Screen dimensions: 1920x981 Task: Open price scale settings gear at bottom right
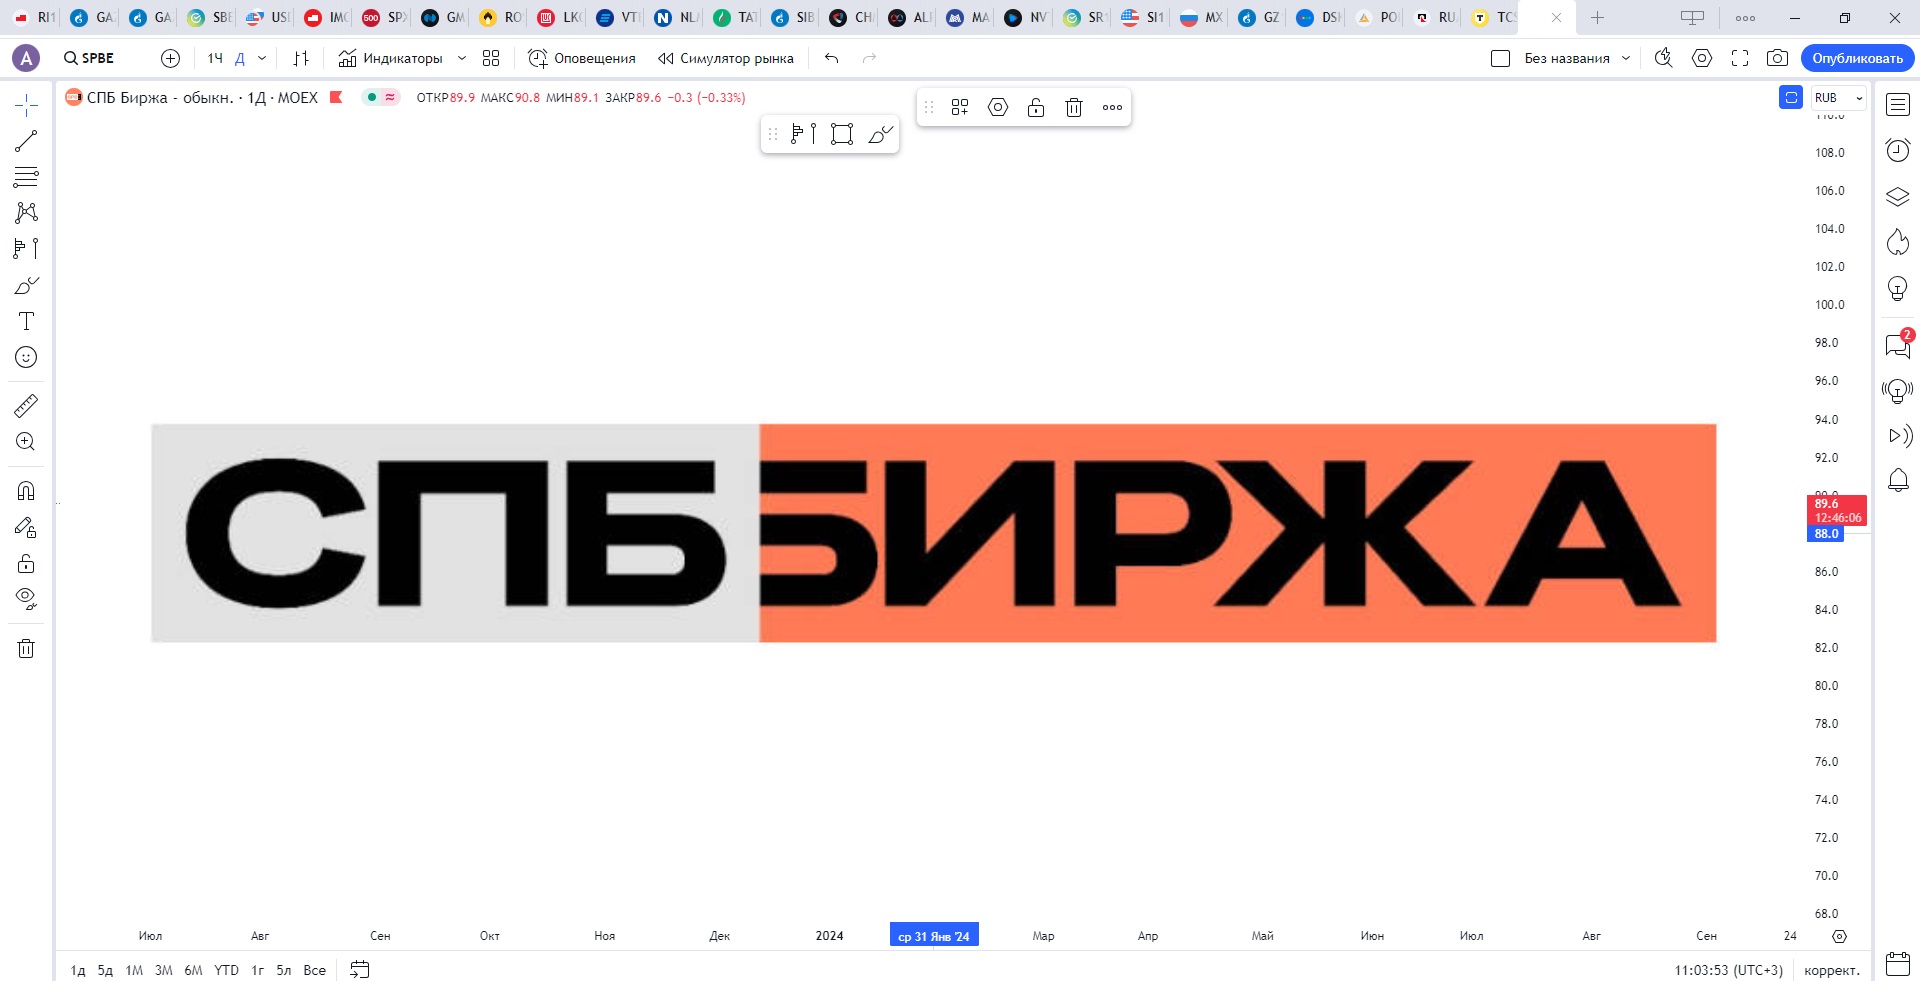(1839, 937)
